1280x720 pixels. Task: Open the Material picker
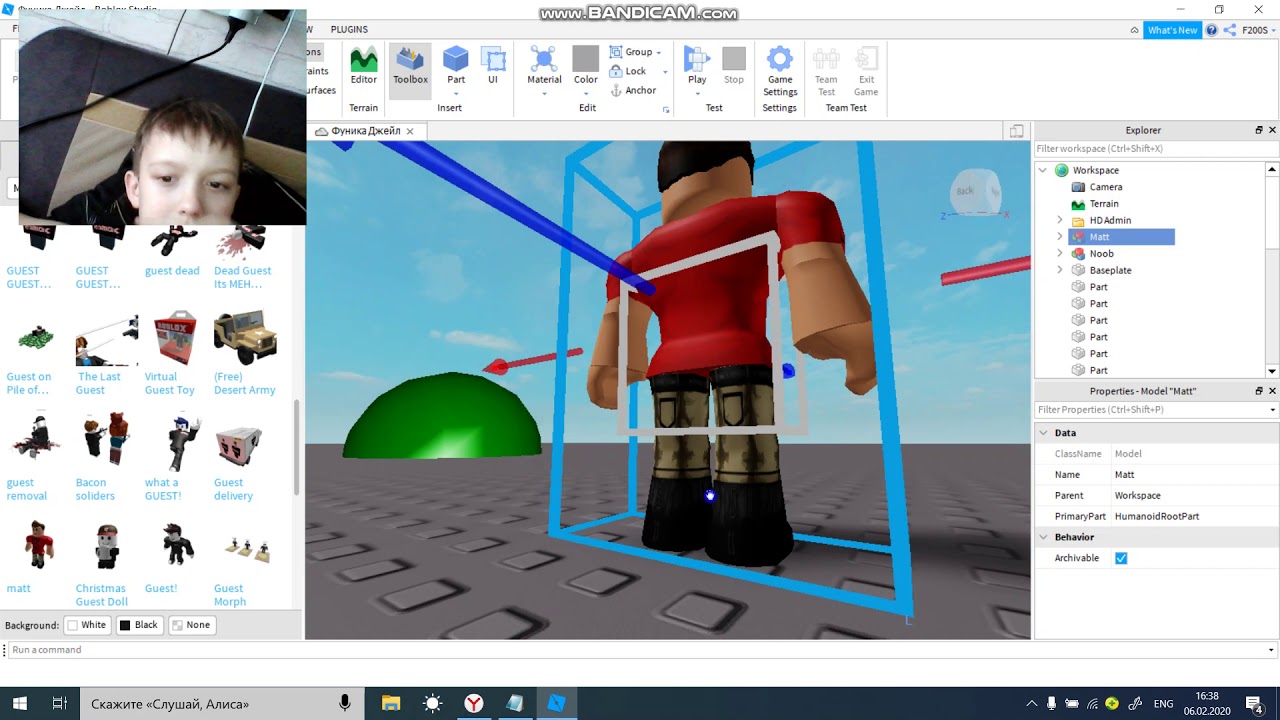(x=544, y=64)
